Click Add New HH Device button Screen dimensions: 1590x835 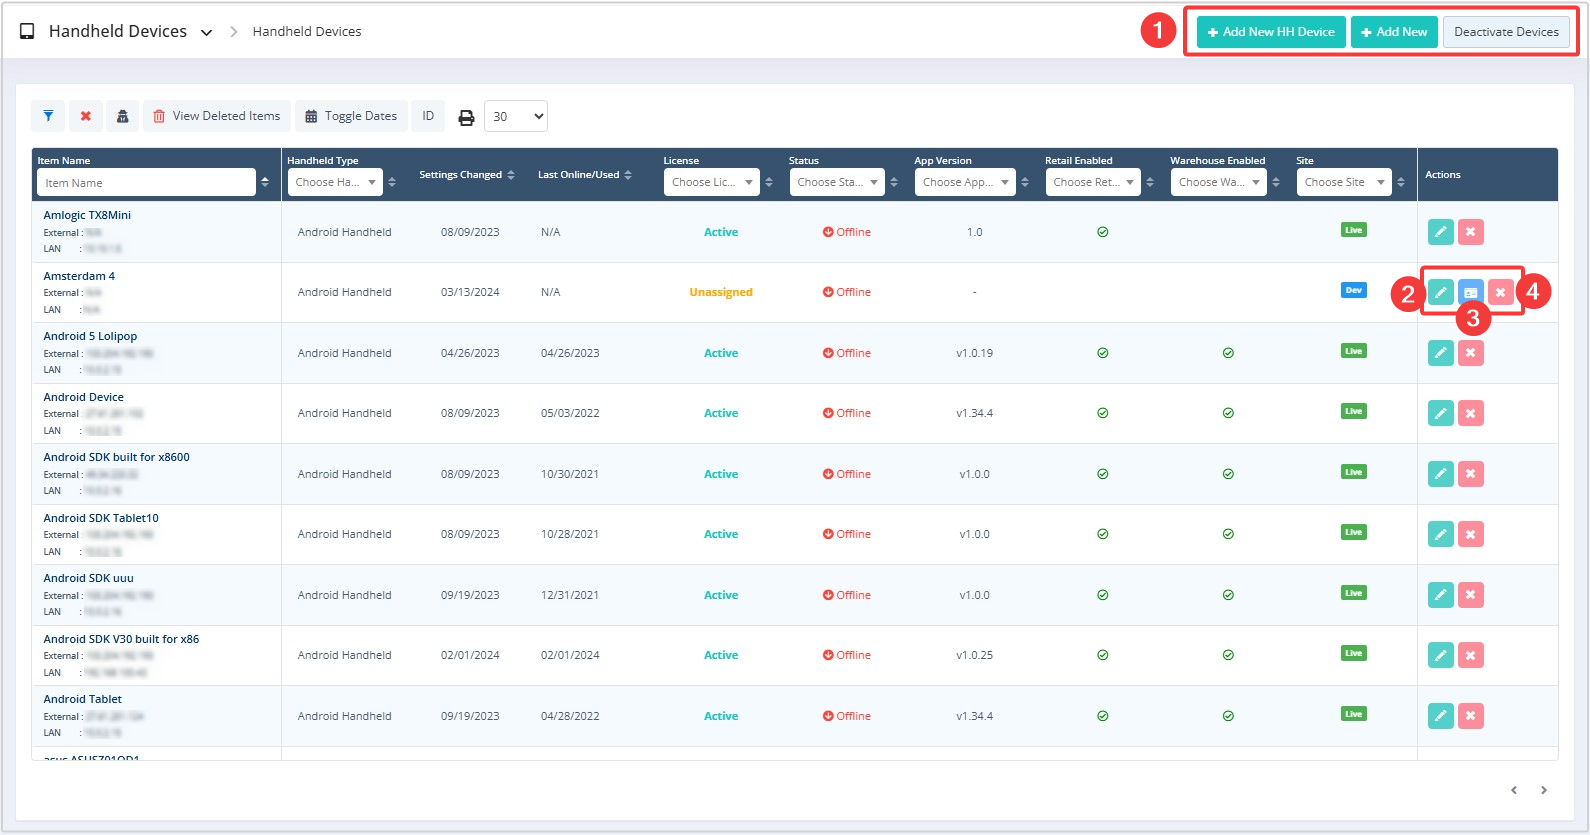(x=1271, y=32)
